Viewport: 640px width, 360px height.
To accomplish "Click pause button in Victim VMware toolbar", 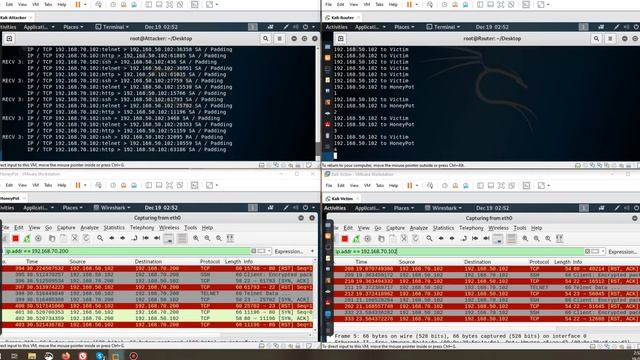I will point(409,185).
